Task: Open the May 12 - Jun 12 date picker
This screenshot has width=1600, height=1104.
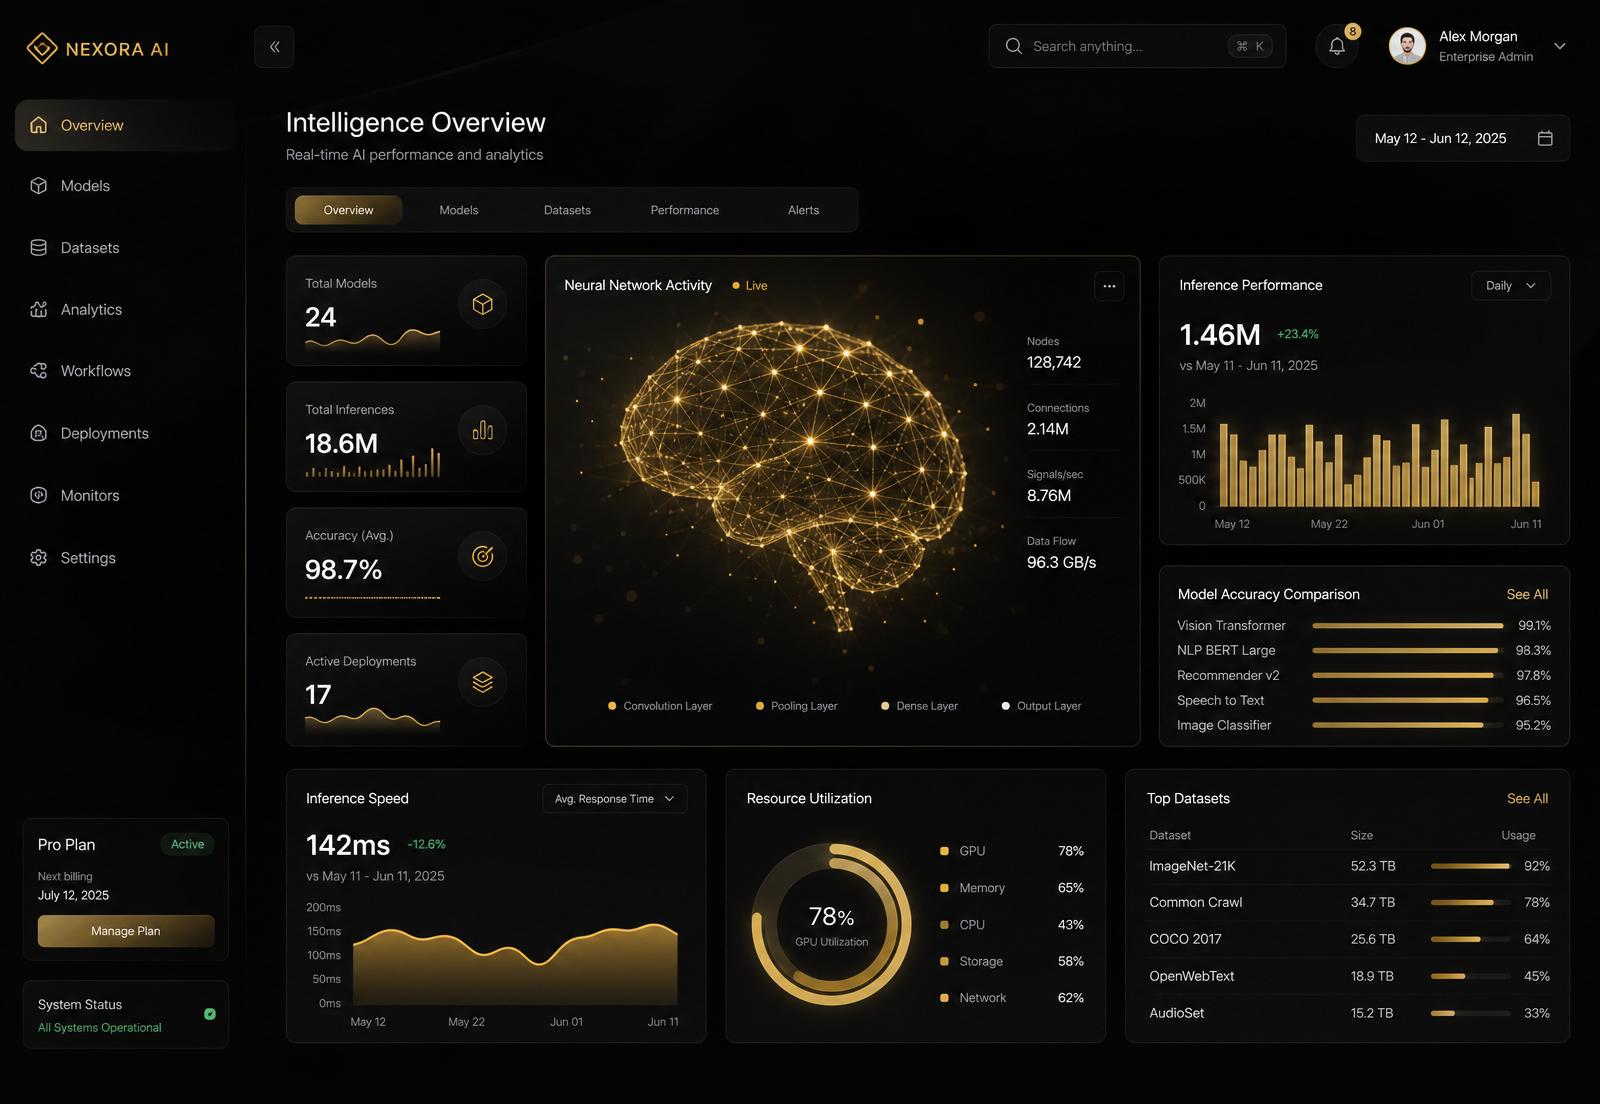Action: pyautogui.click(x=1462, y=138)
